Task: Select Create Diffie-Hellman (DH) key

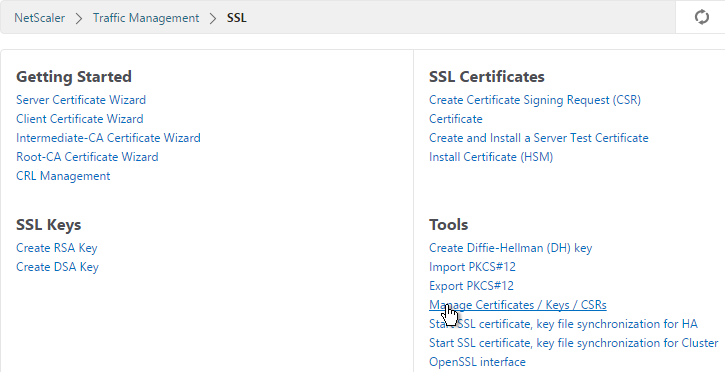Action: click(510, 248)
